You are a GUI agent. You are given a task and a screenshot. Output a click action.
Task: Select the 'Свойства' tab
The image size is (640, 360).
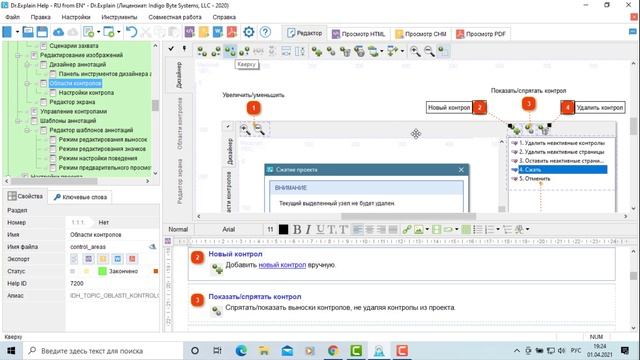tap(25, 196)
